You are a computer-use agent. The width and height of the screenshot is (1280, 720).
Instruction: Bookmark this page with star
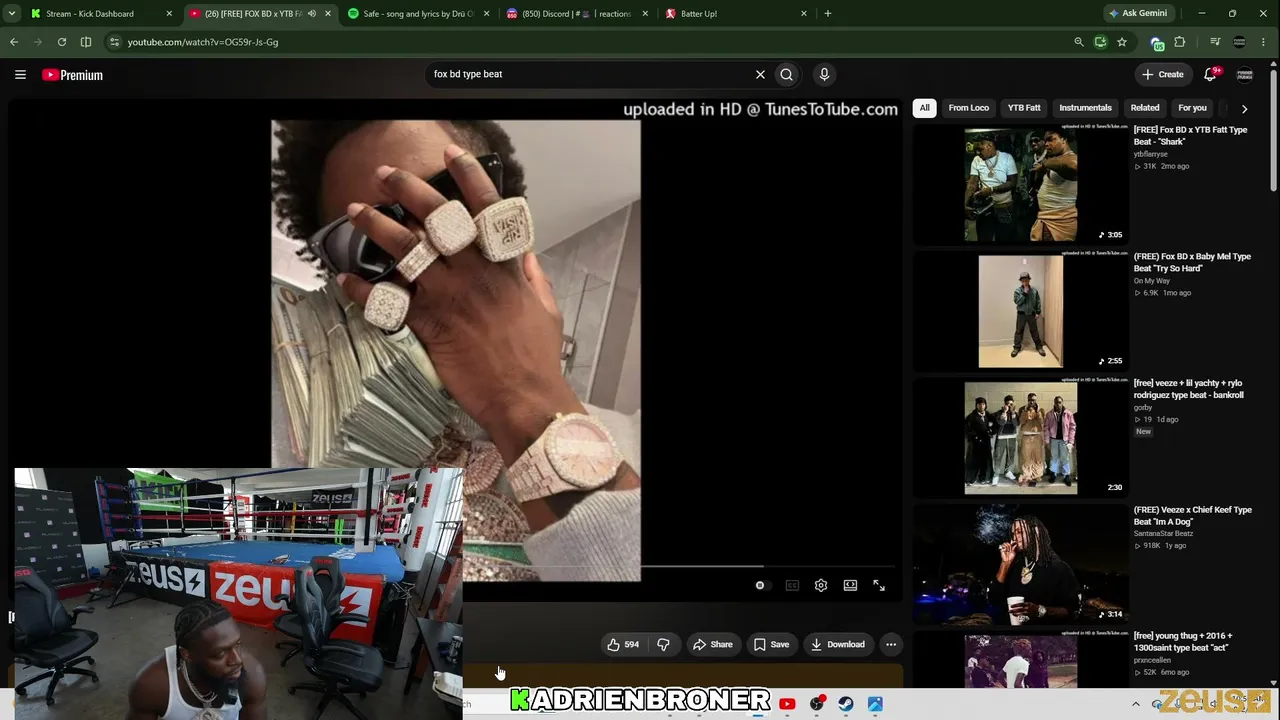(x=1122, y=42)
